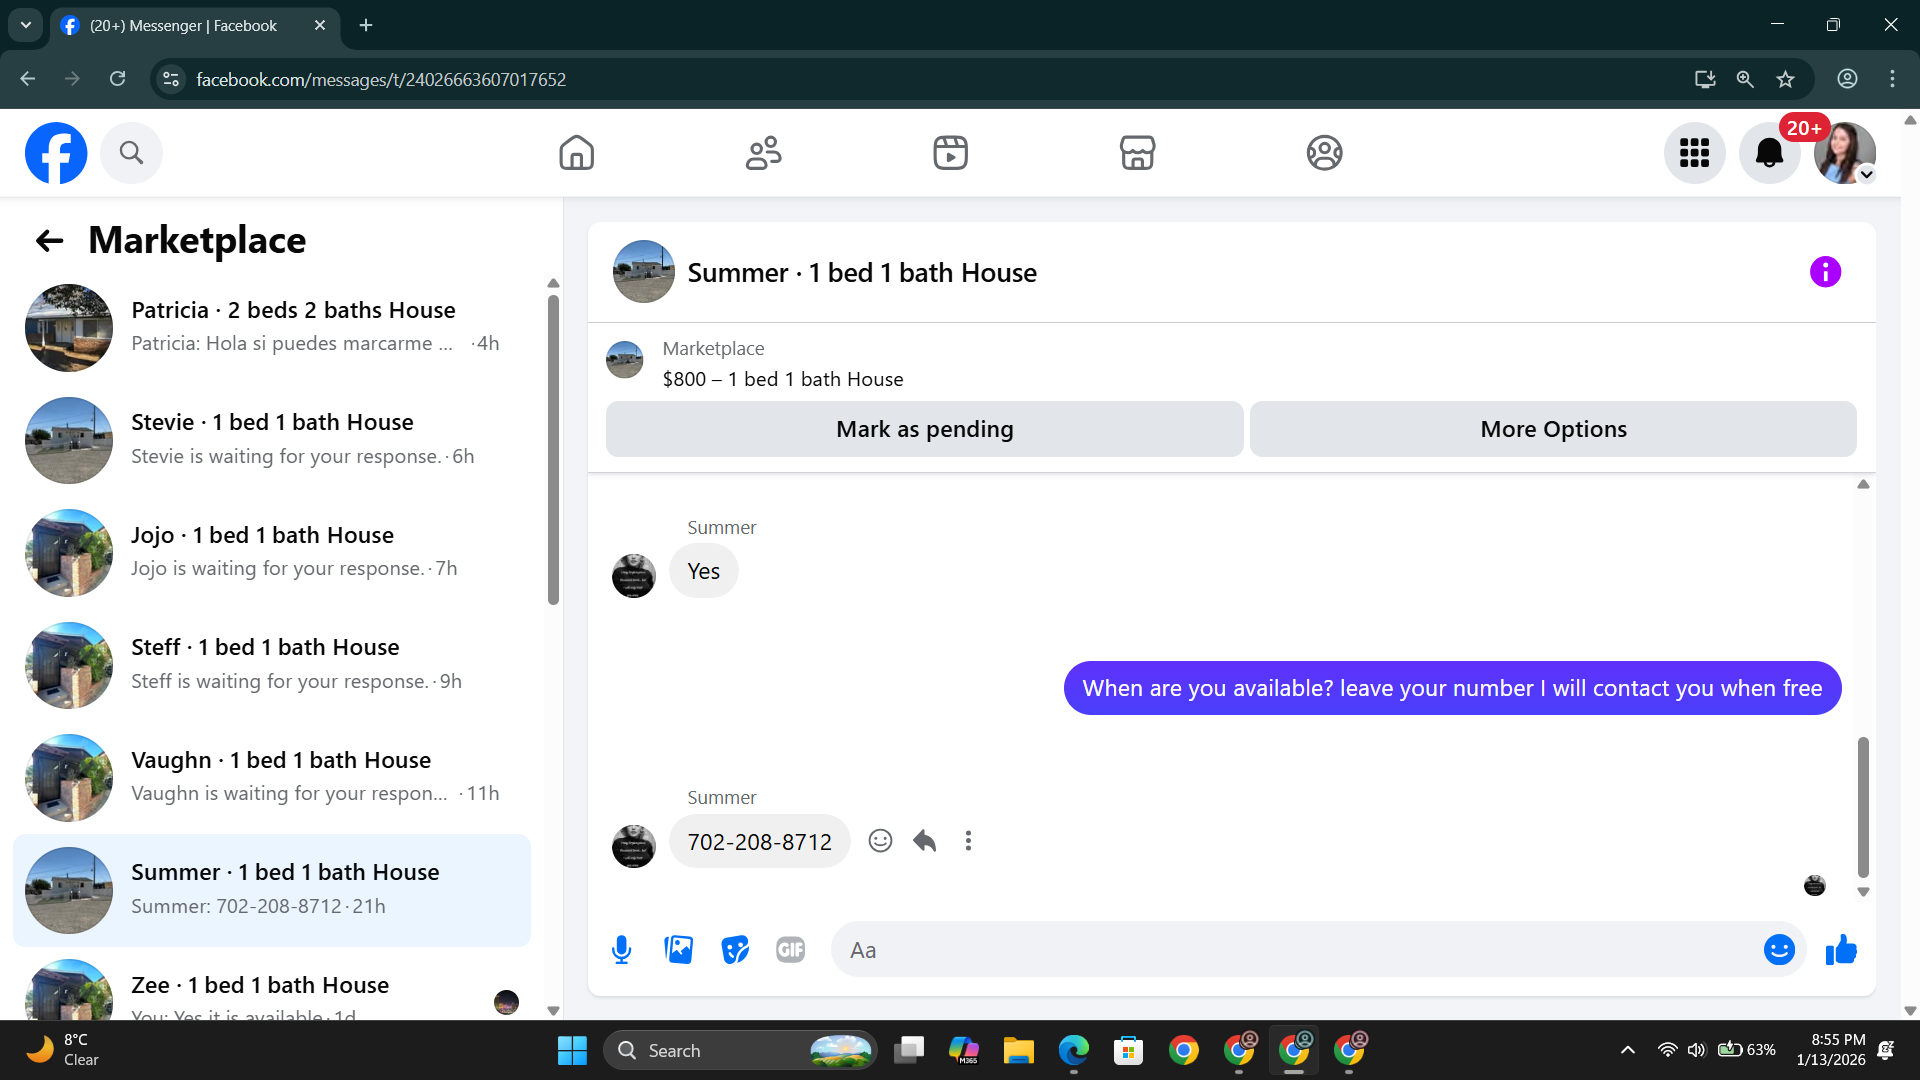Open the voice clip microphone icon

[x=621, y=950]
